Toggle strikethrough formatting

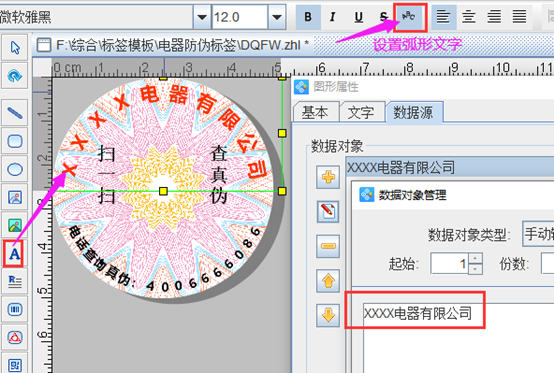pos(383,17)
